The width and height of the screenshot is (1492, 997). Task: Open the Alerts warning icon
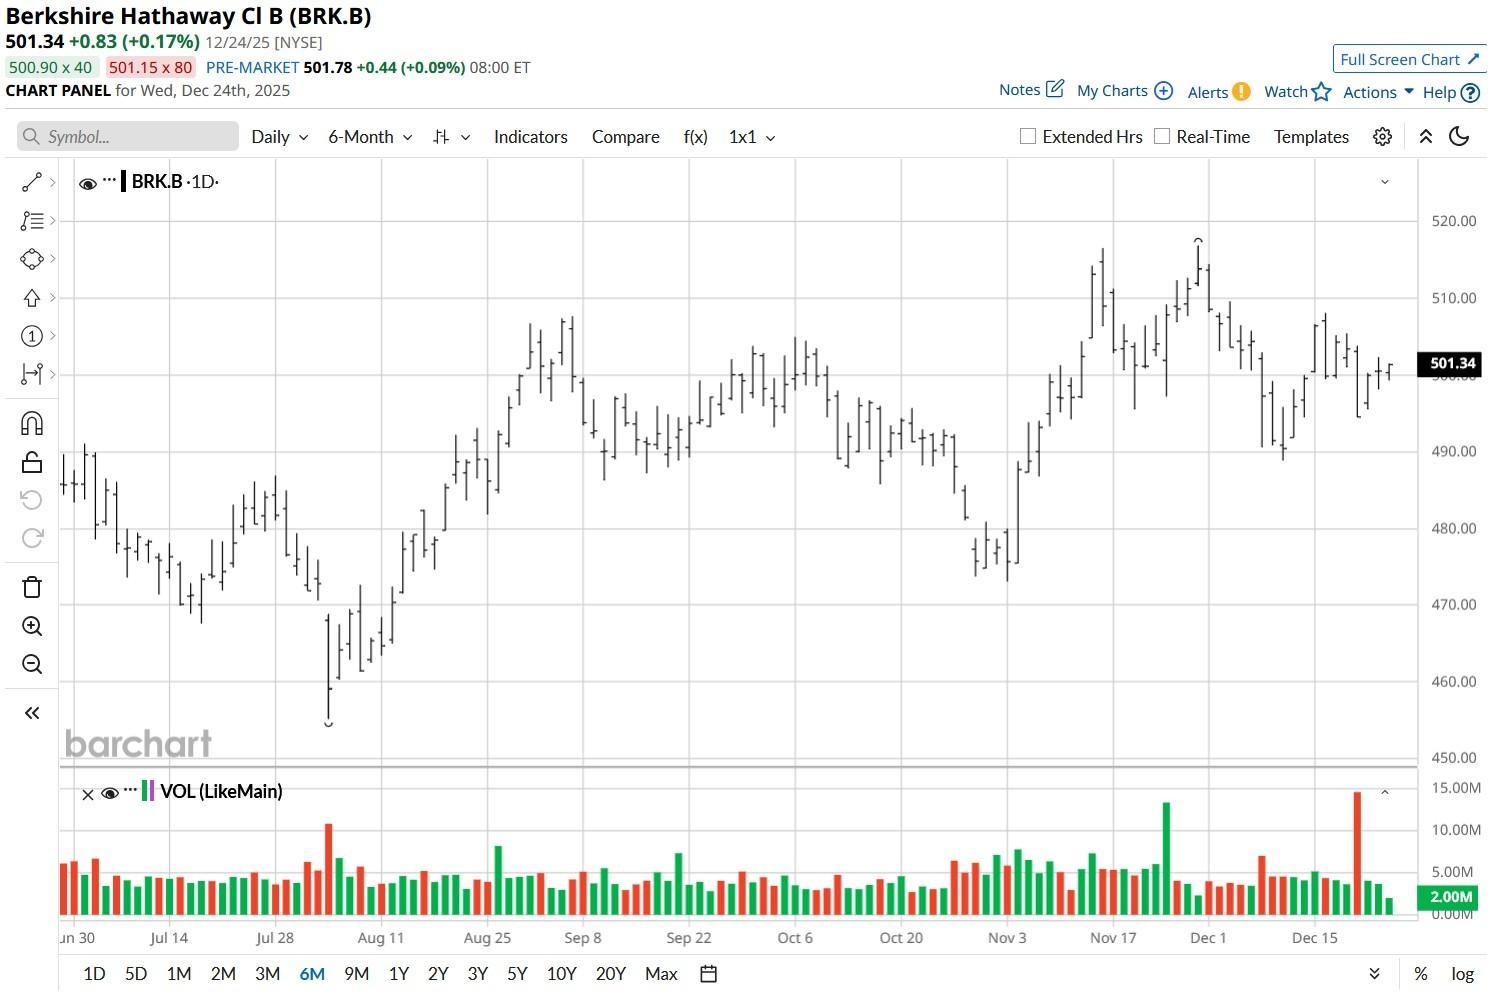point(1241,92)
